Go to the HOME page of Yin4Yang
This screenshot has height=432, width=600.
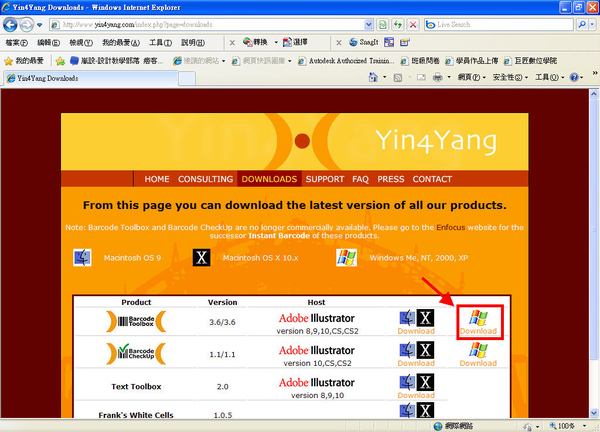tap(157, 179)
